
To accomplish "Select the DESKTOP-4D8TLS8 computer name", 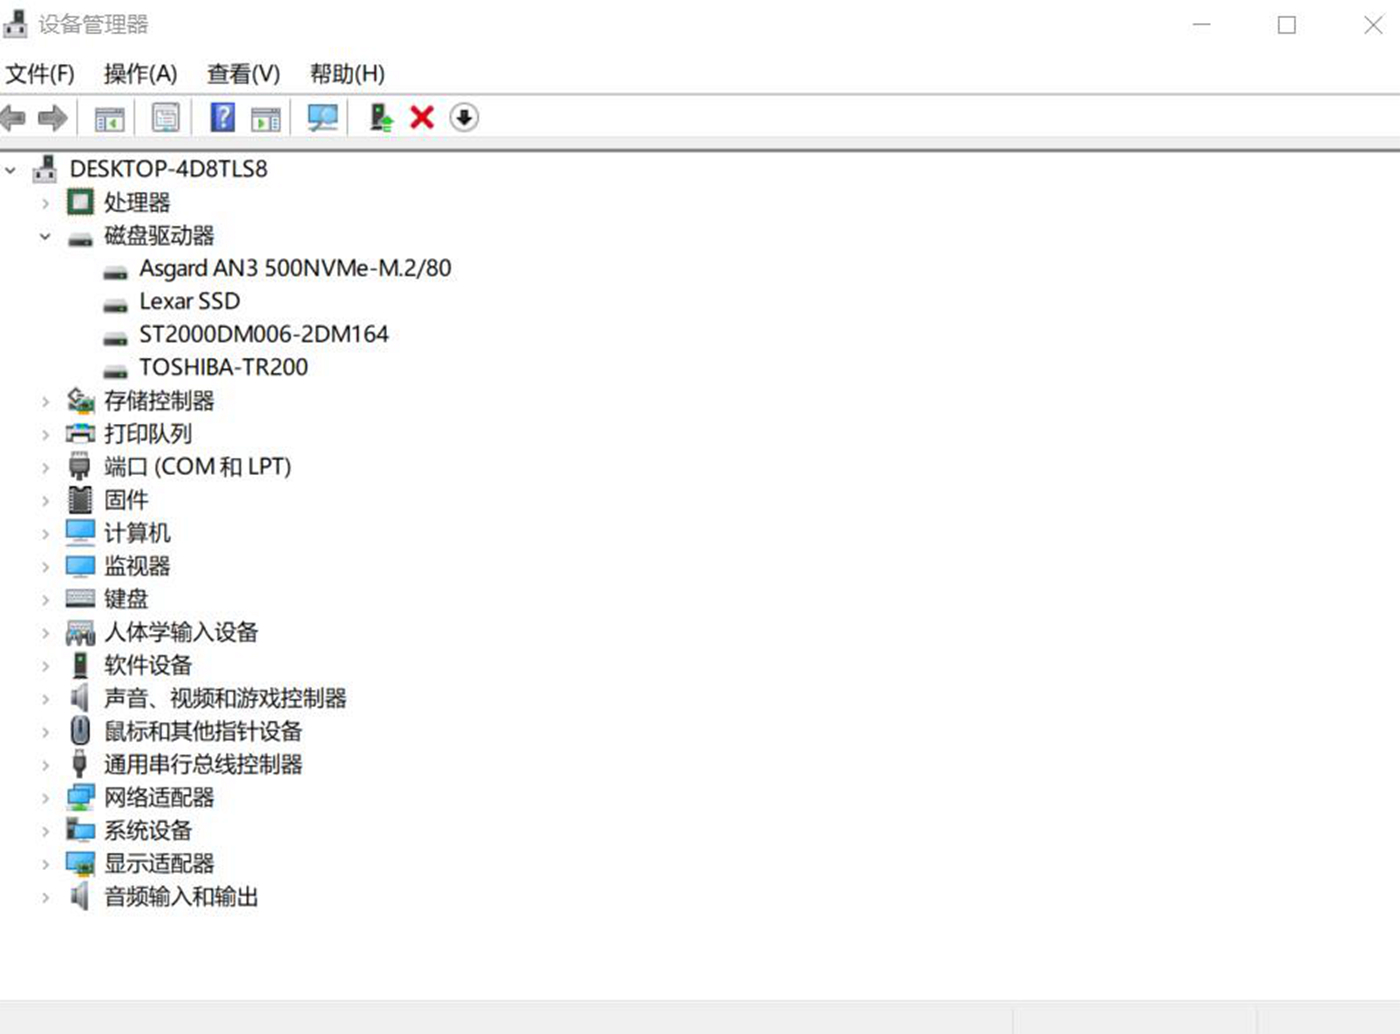I will click(x=169, y=169).
